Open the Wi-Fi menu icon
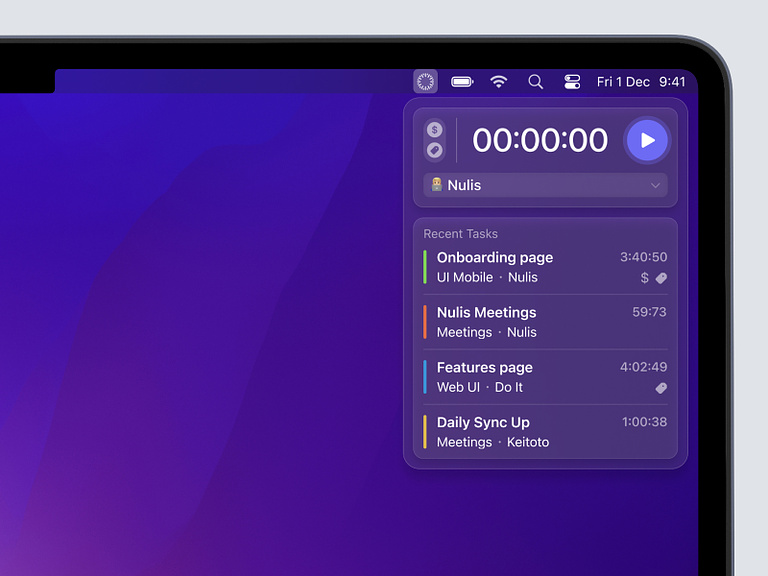The width and height of the screenshot is (768, 576). click(x=499, y=82)
